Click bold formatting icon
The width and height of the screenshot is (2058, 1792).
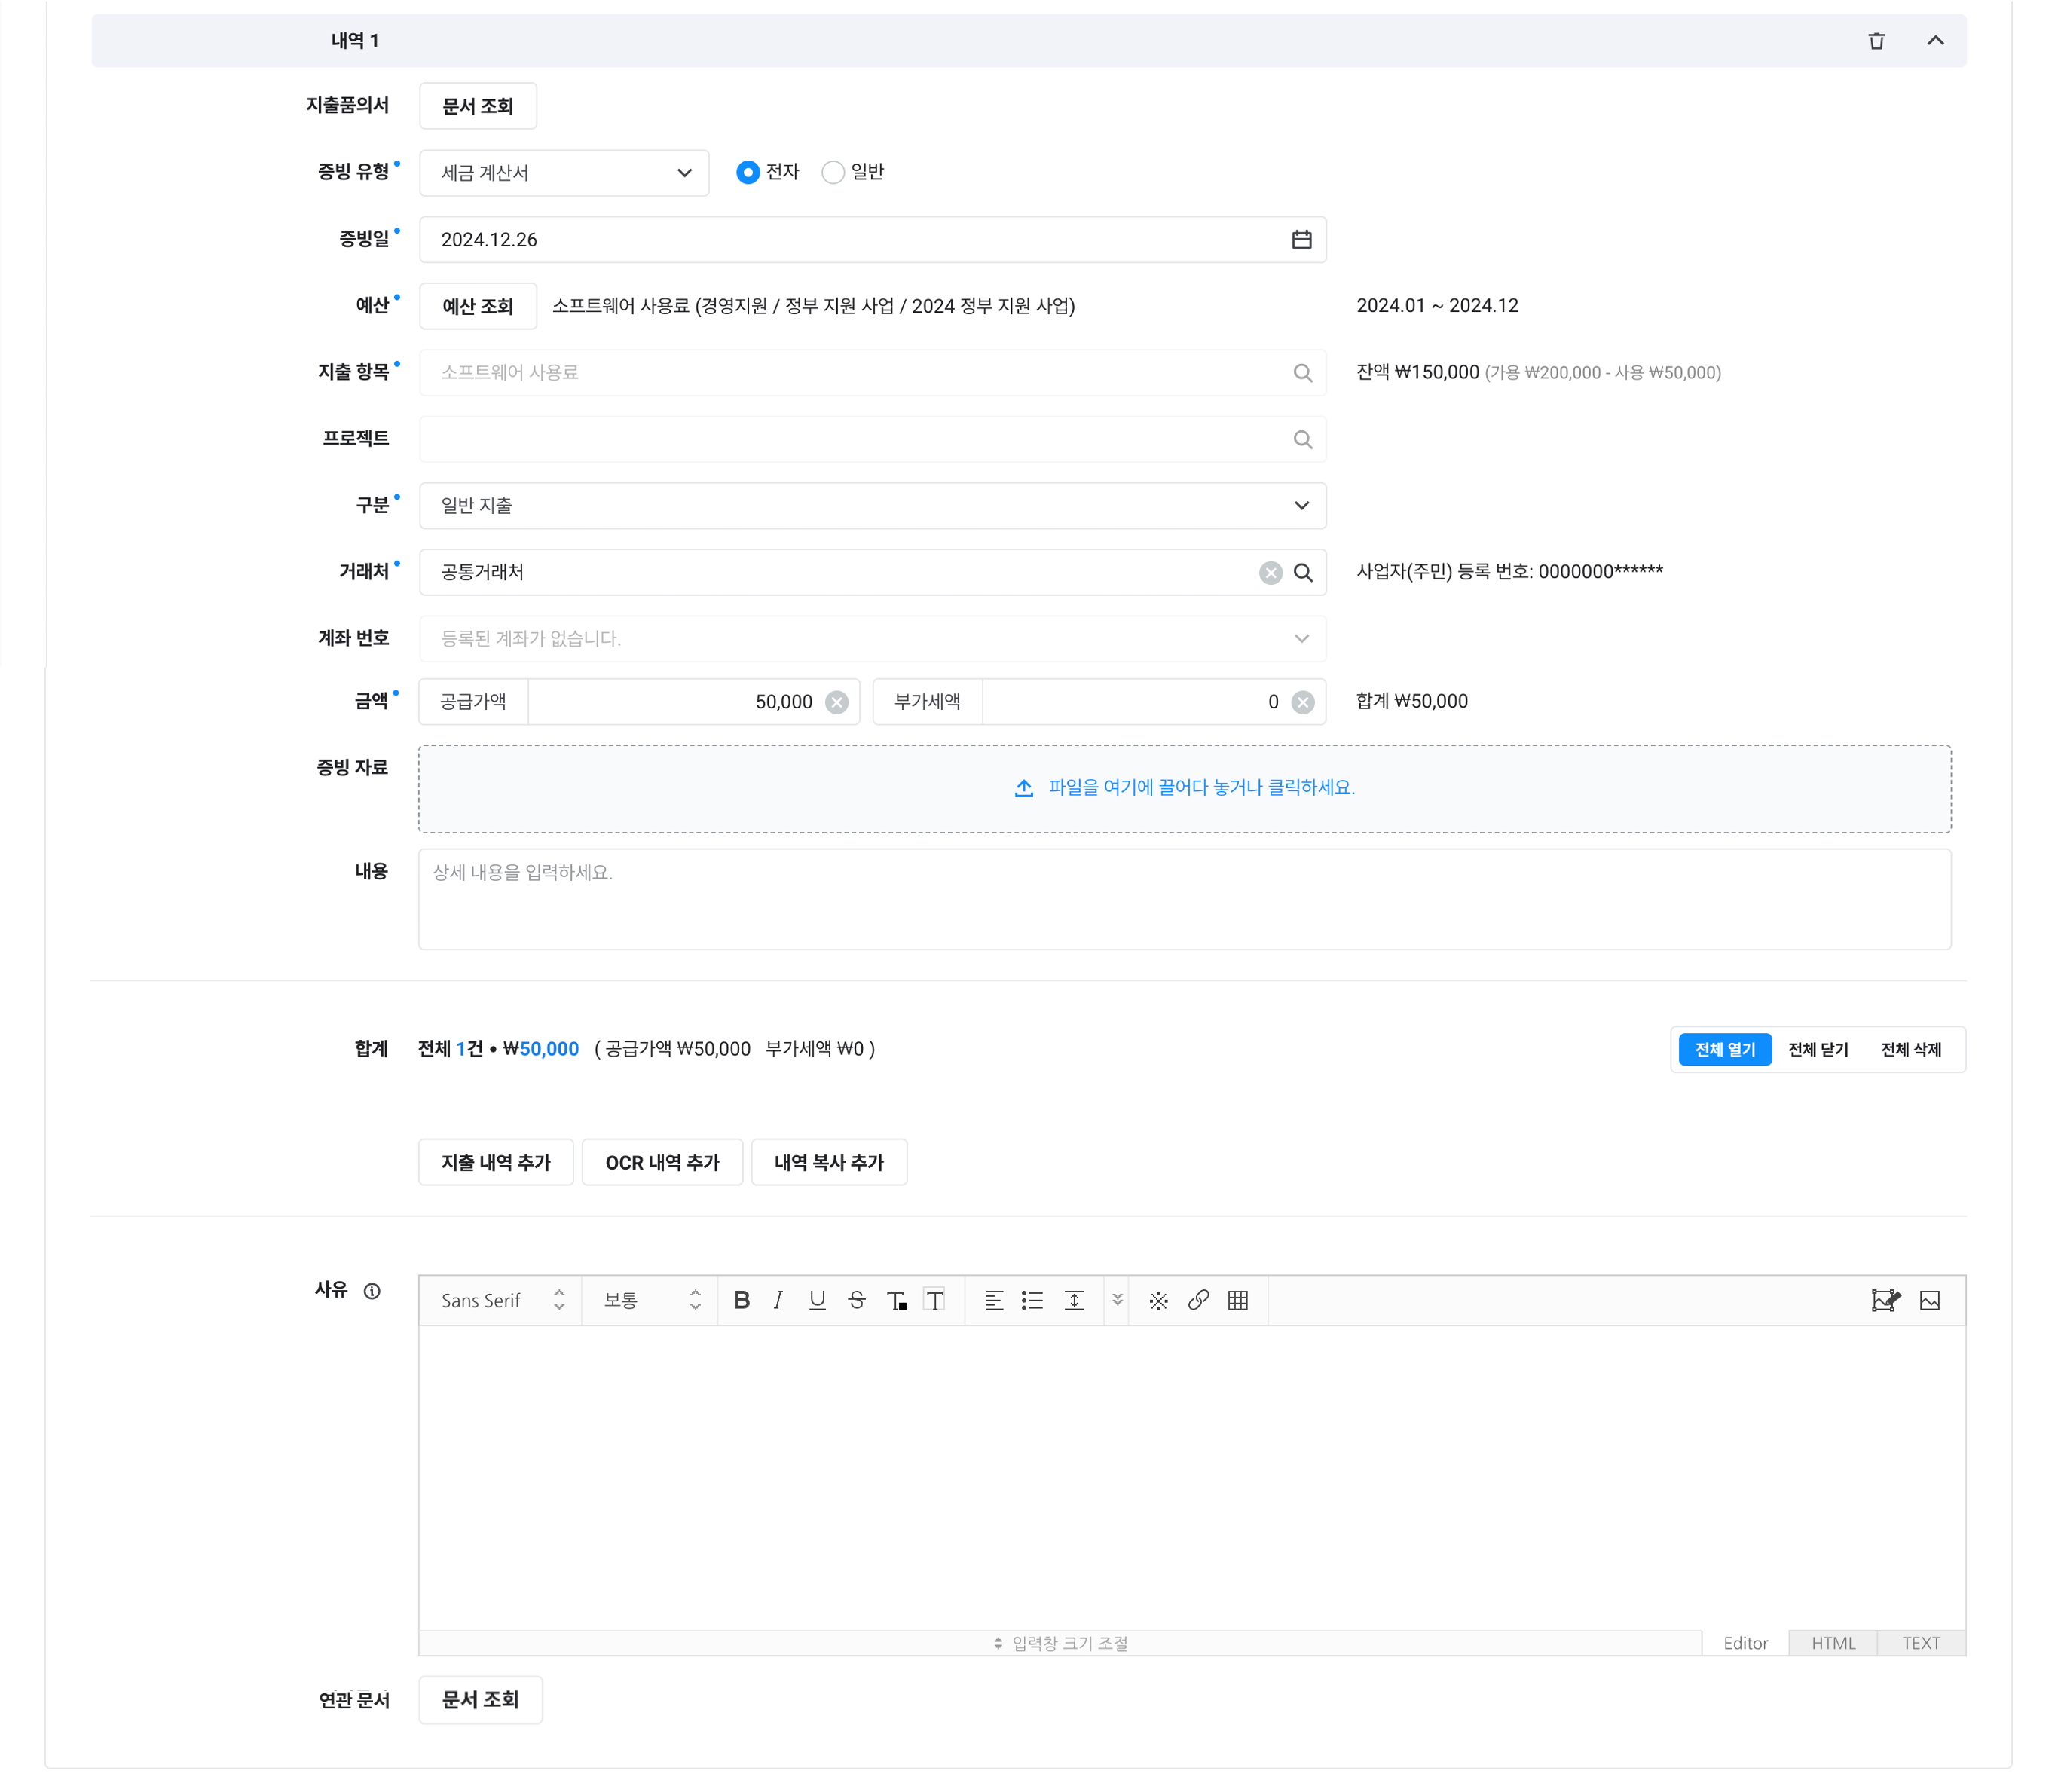pyautogui.click(x=741, y=1300)
